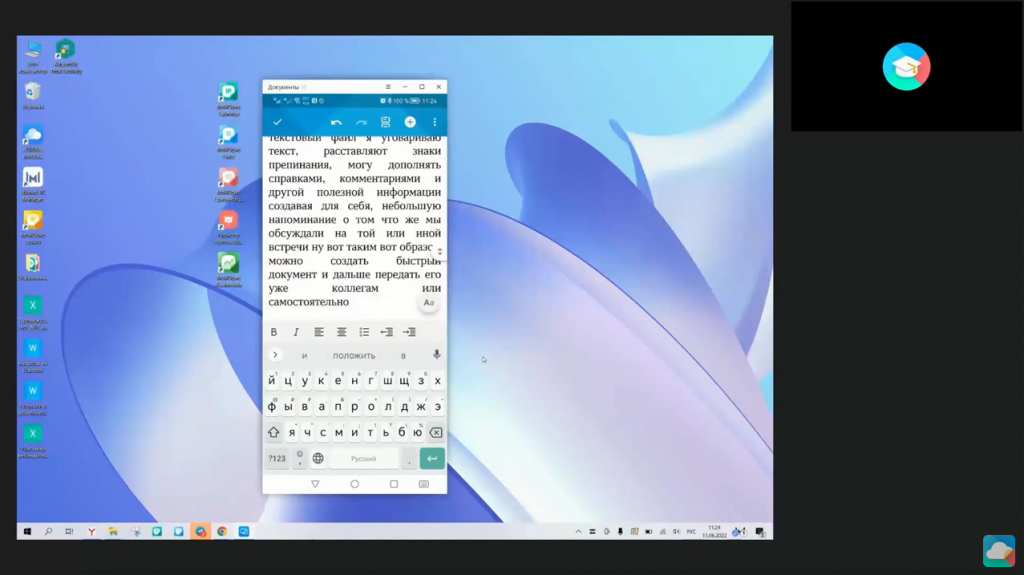This screenshot has height=575, width=1024.
Task: Tap the emoji comma key
Action: pos(300,458)
